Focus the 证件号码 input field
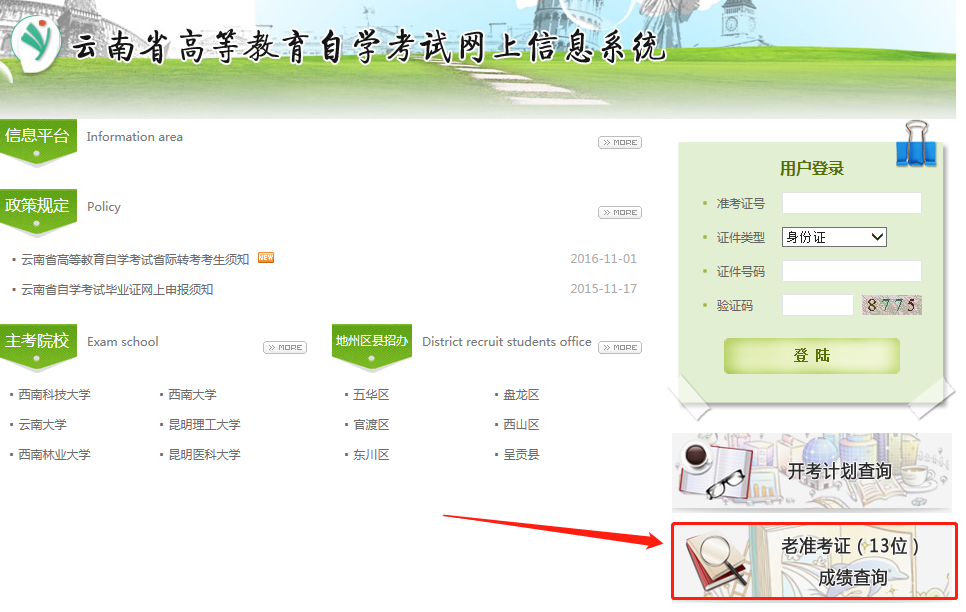Image resolution: width=966 pixels, height=612 pixels. [x=851, y=271]
